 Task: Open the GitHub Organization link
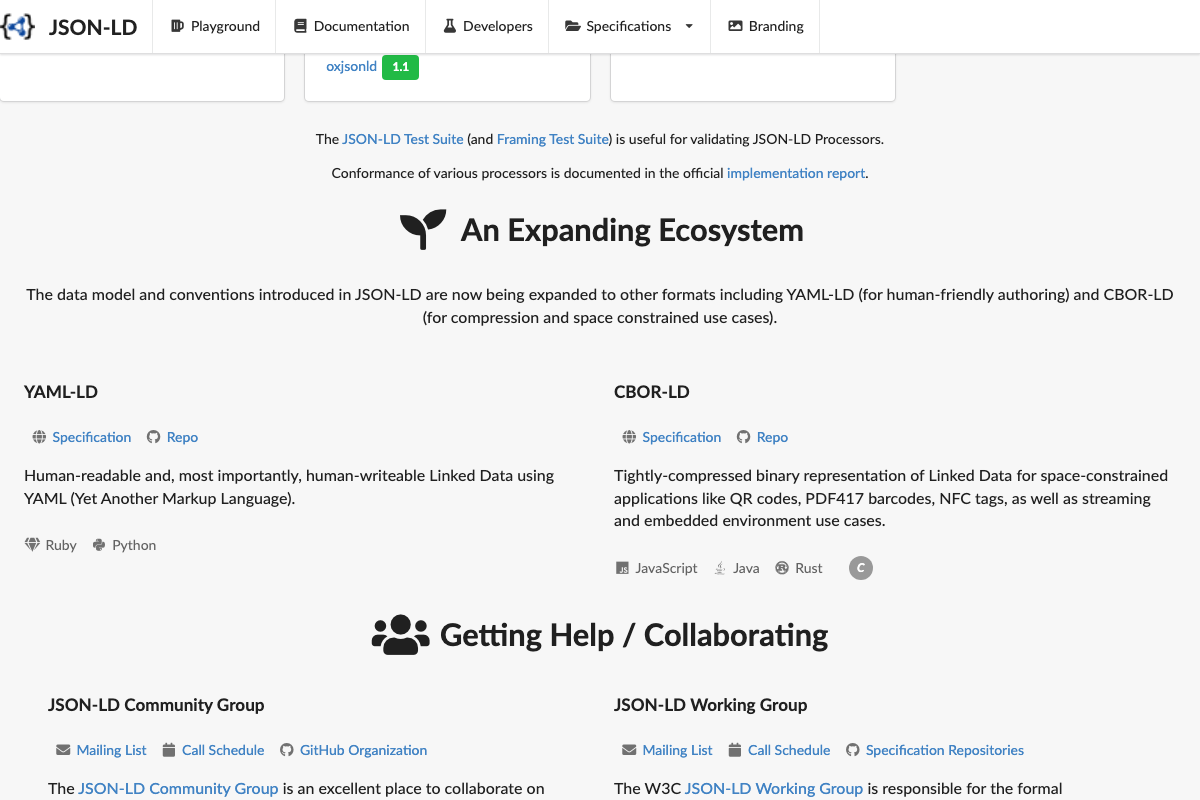click(364, 750)
